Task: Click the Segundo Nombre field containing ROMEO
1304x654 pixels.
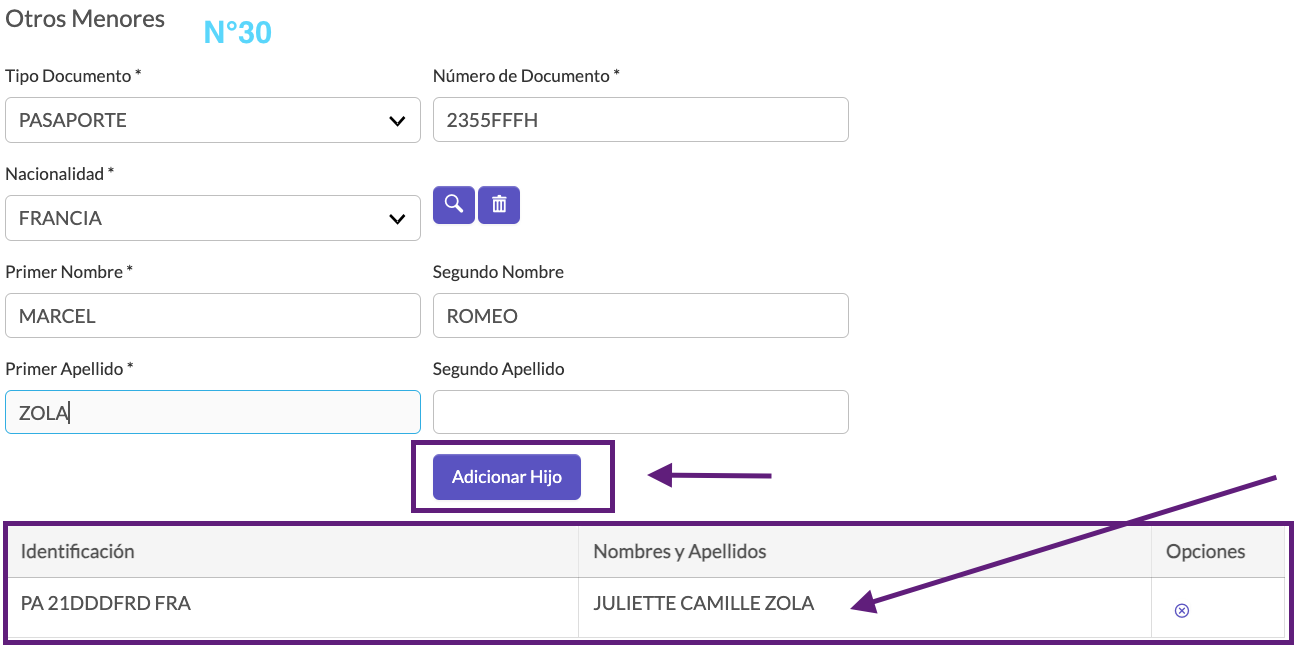Action: [641, 316]
